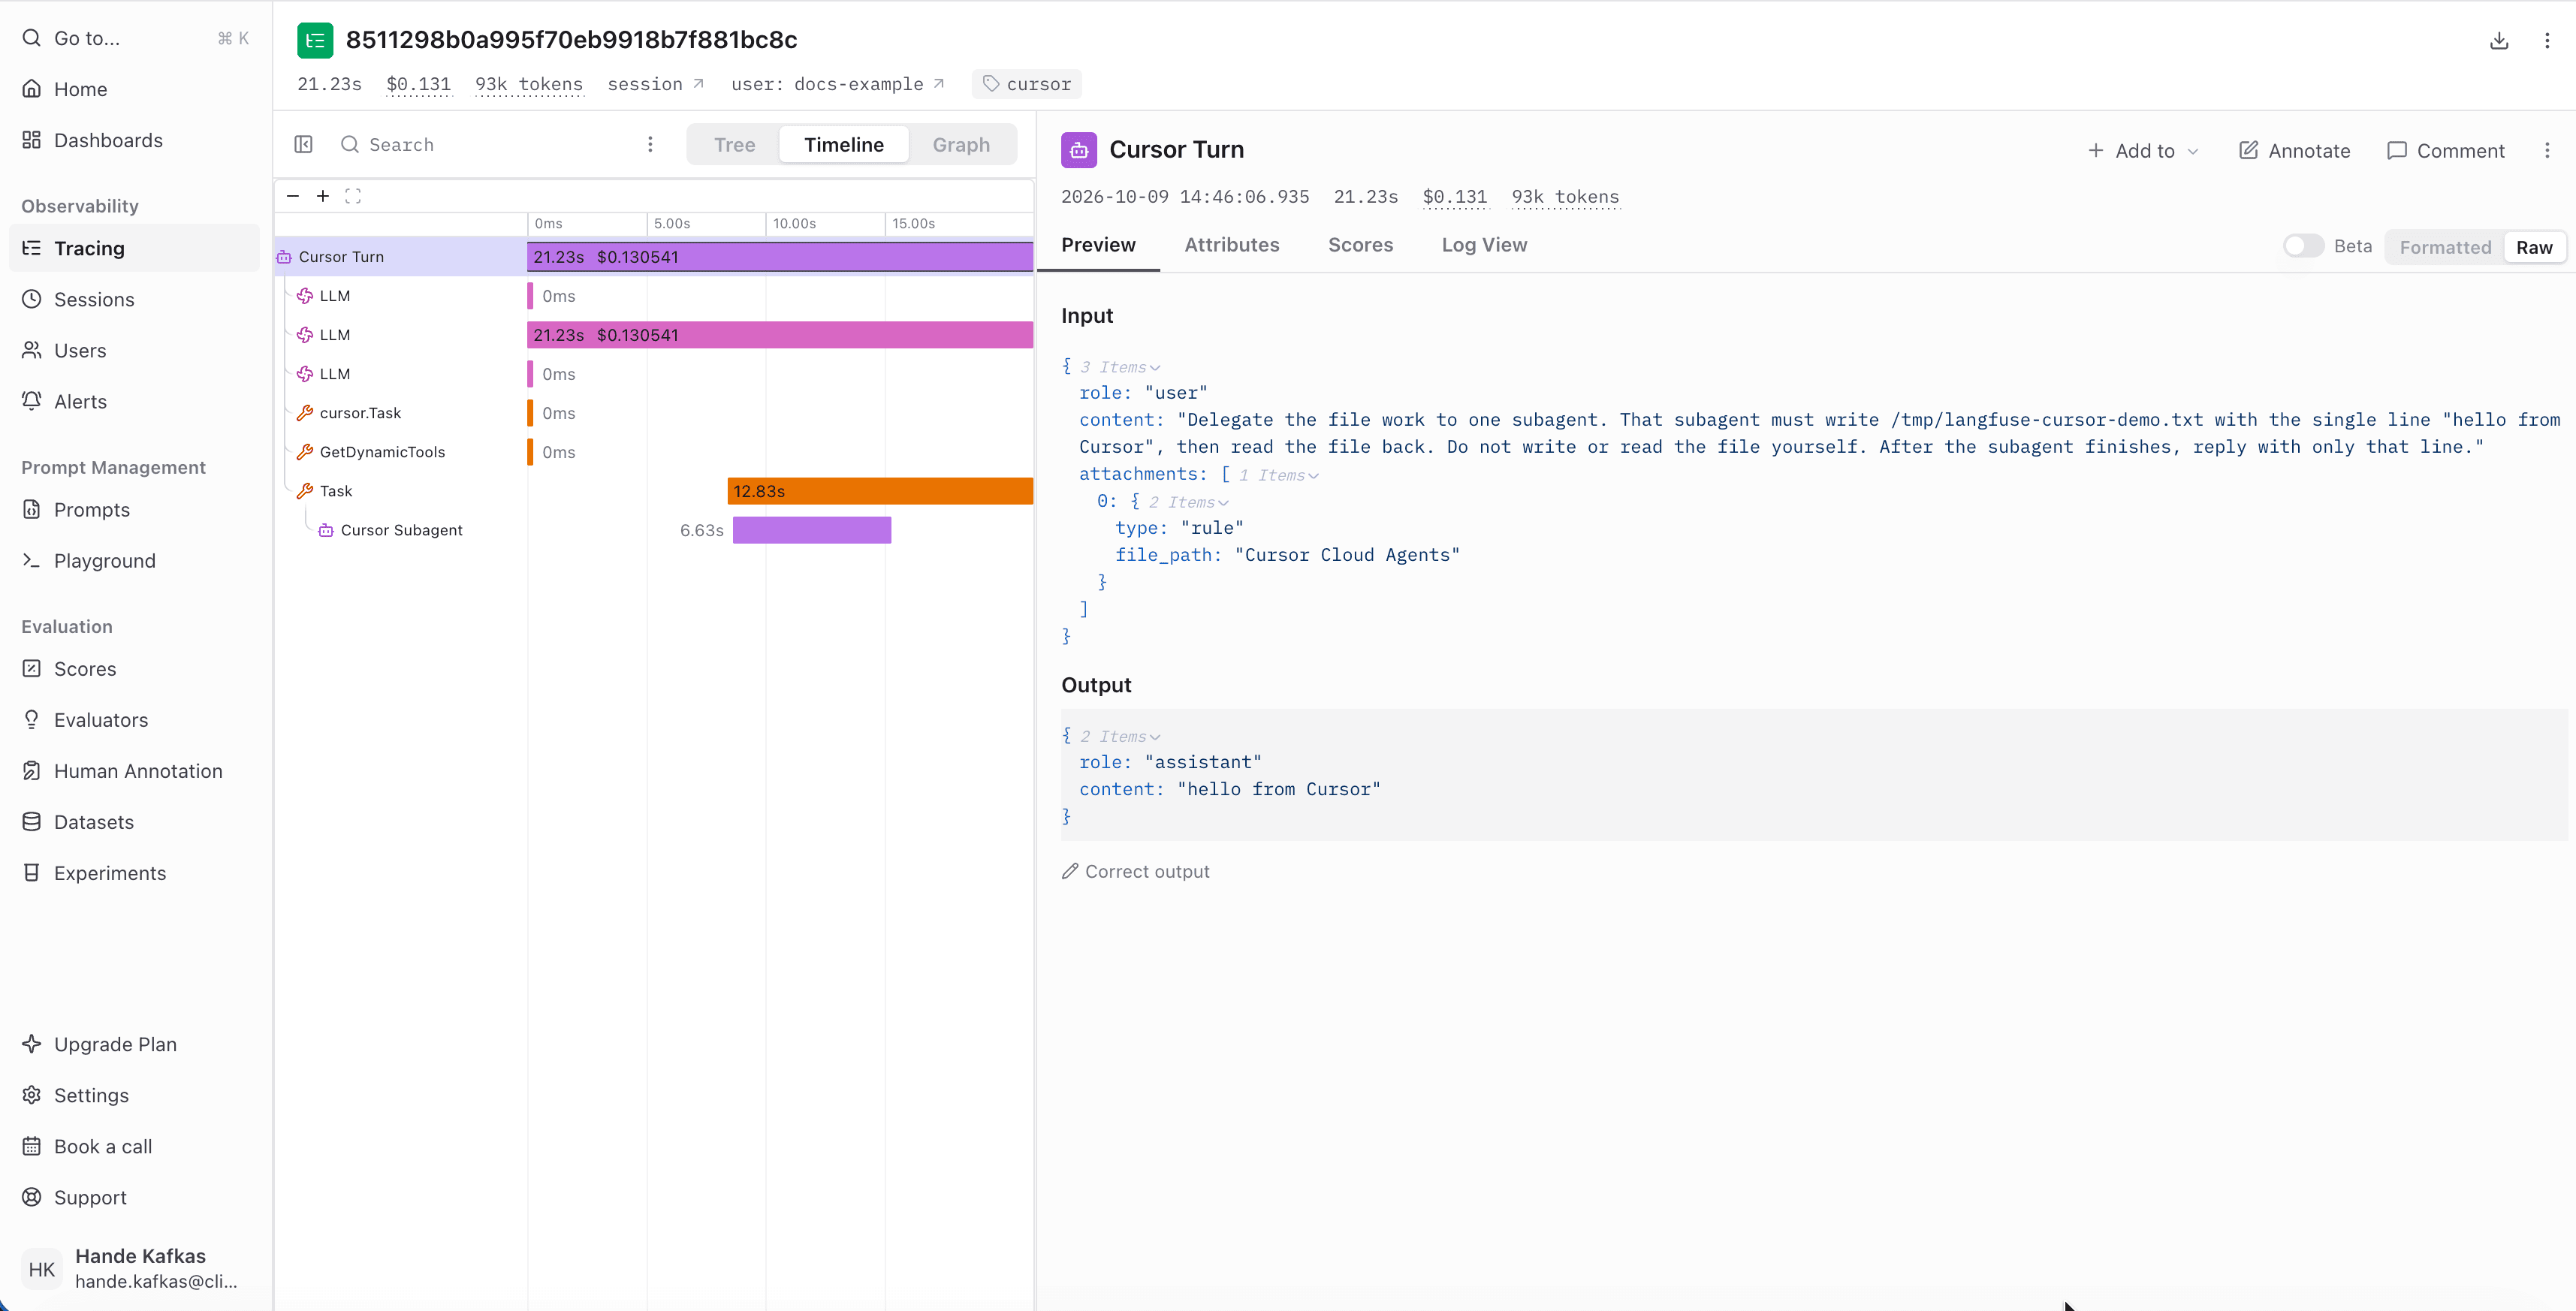Switch to Tree view tab
Viewport: 2576px width, 1311px height.
[734, 144]
